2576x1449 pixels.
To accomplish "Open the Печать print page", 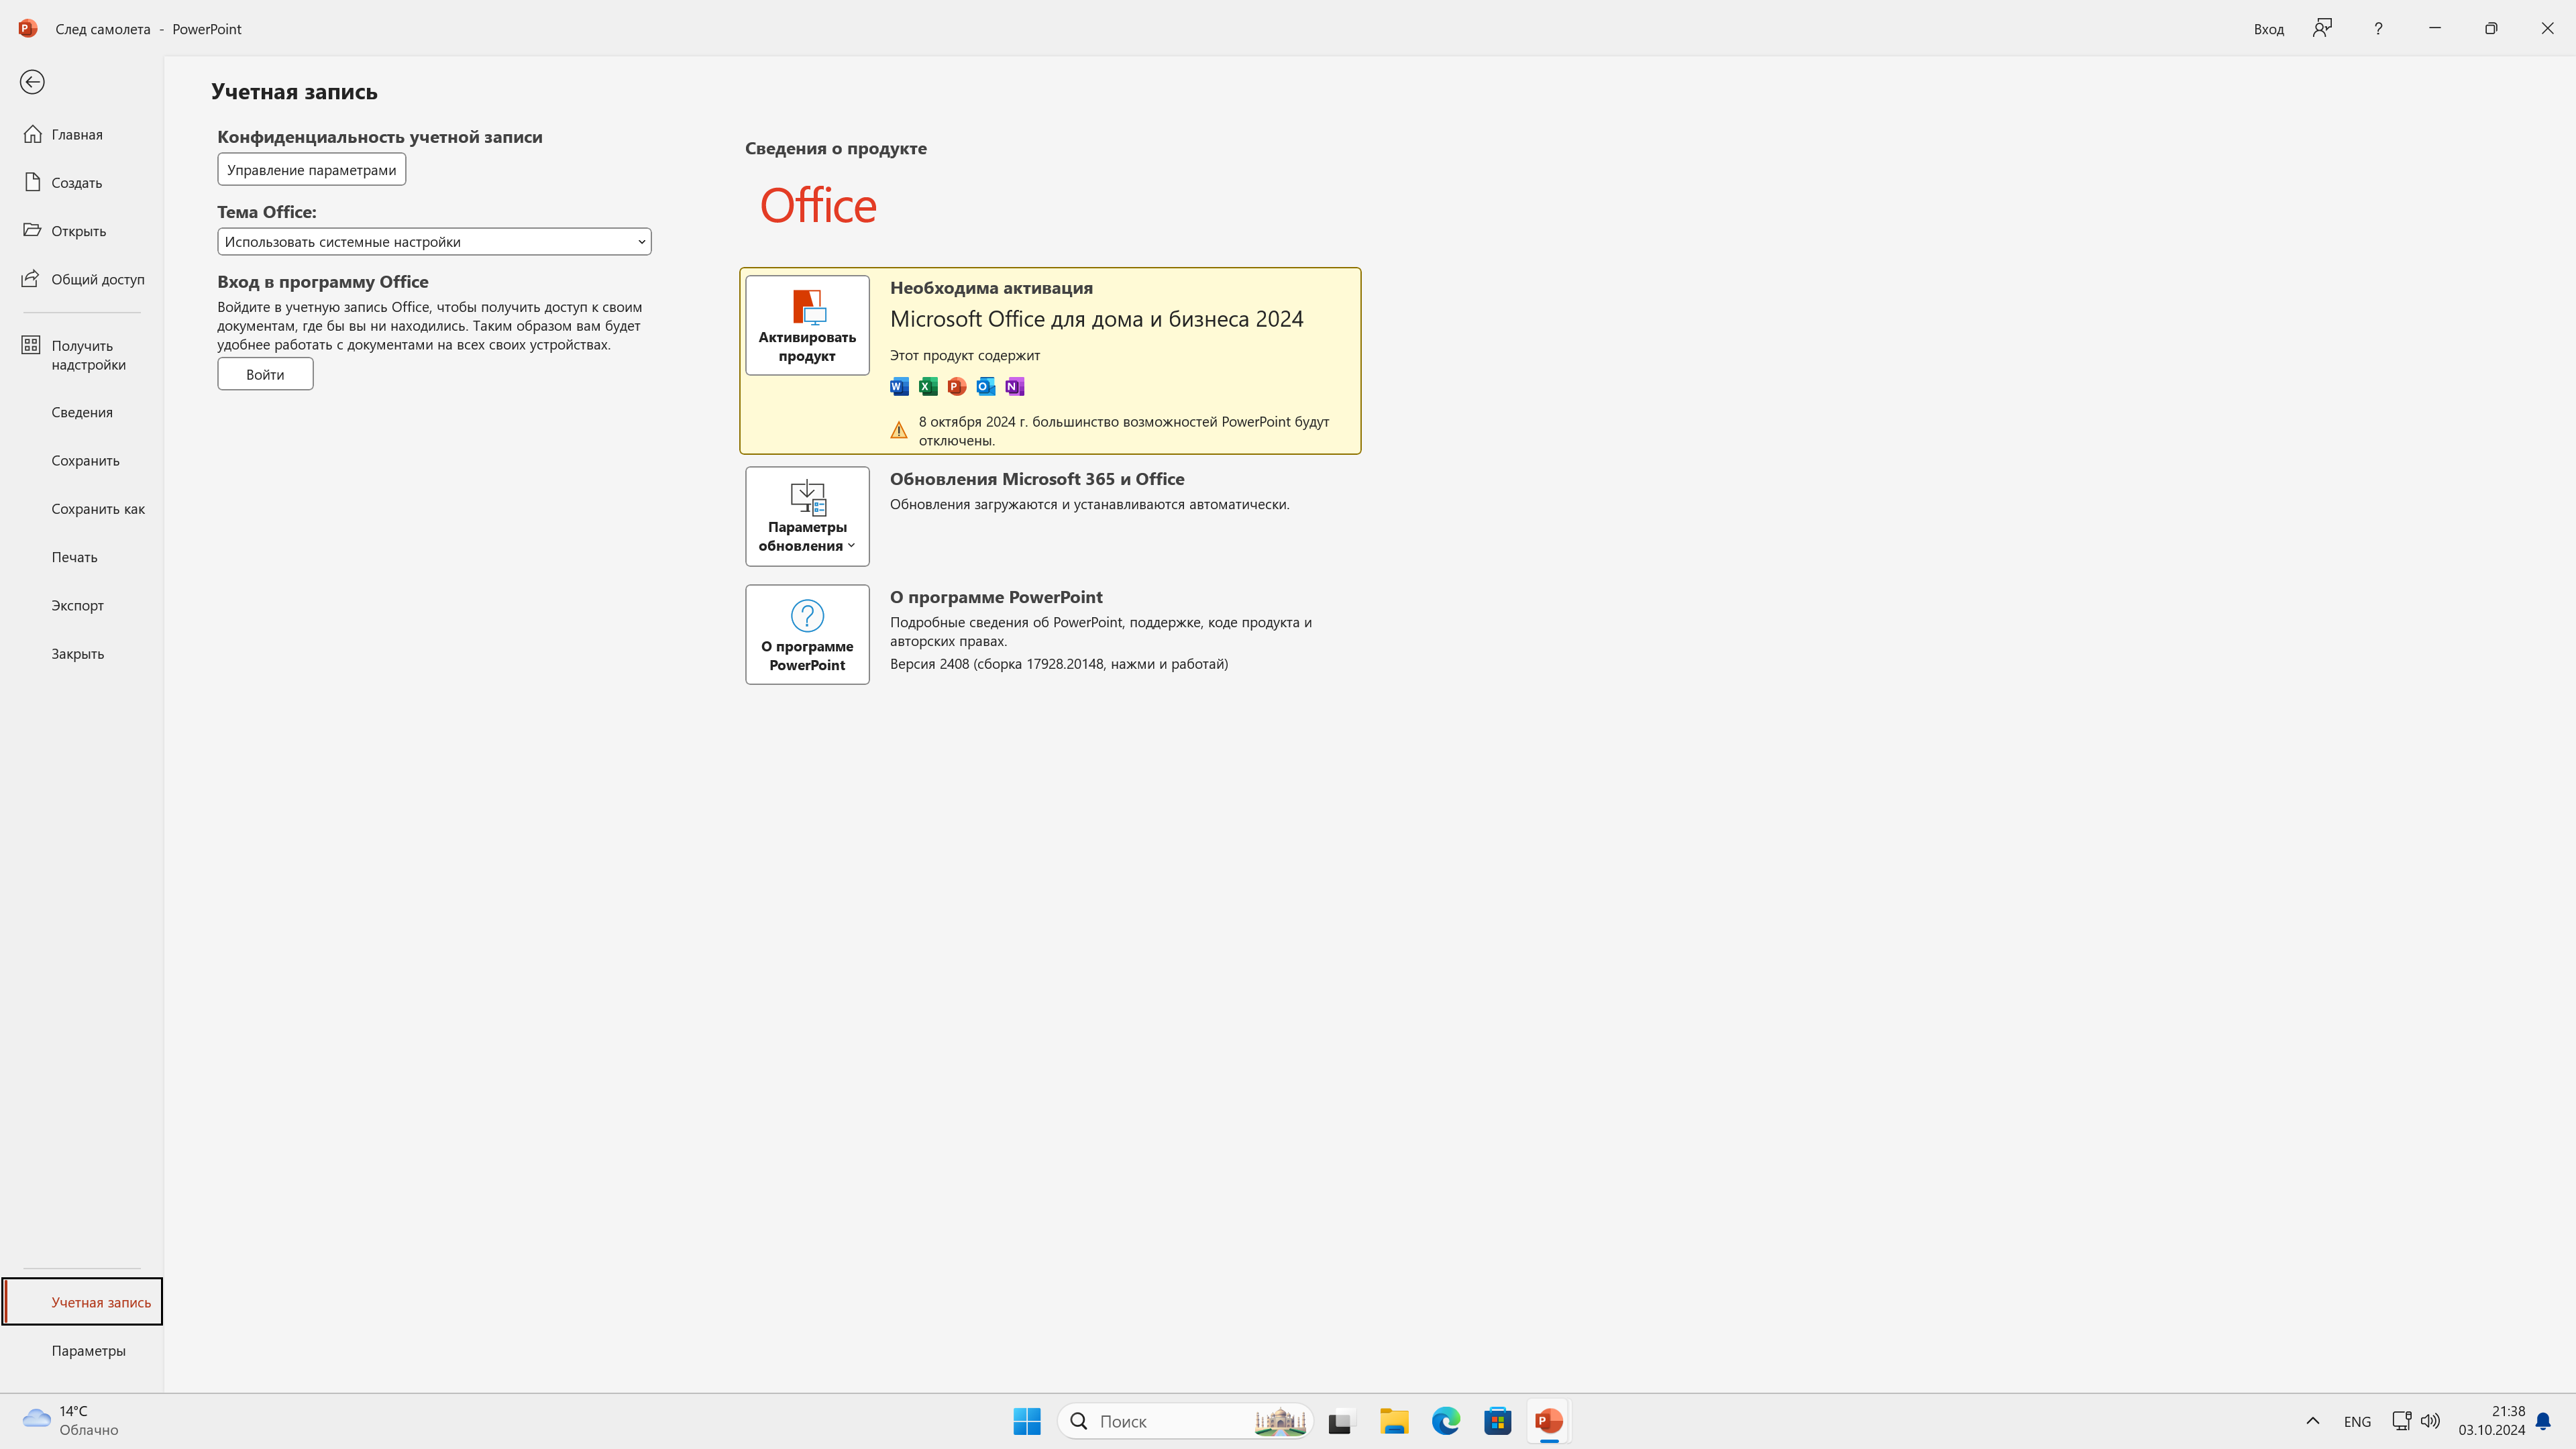I will click(81, 557).
